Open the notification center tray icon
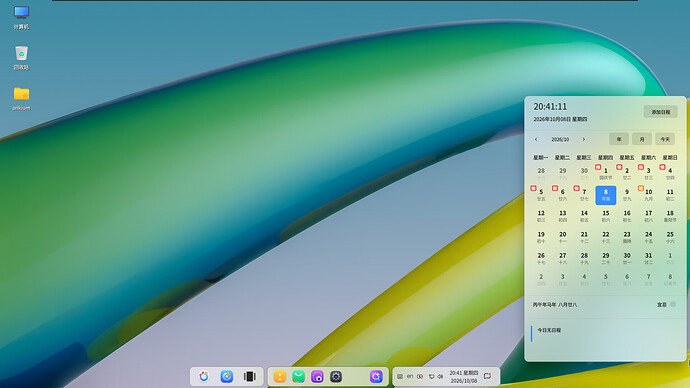The height and width of the screenshot is (388, 690). point(488,376)
